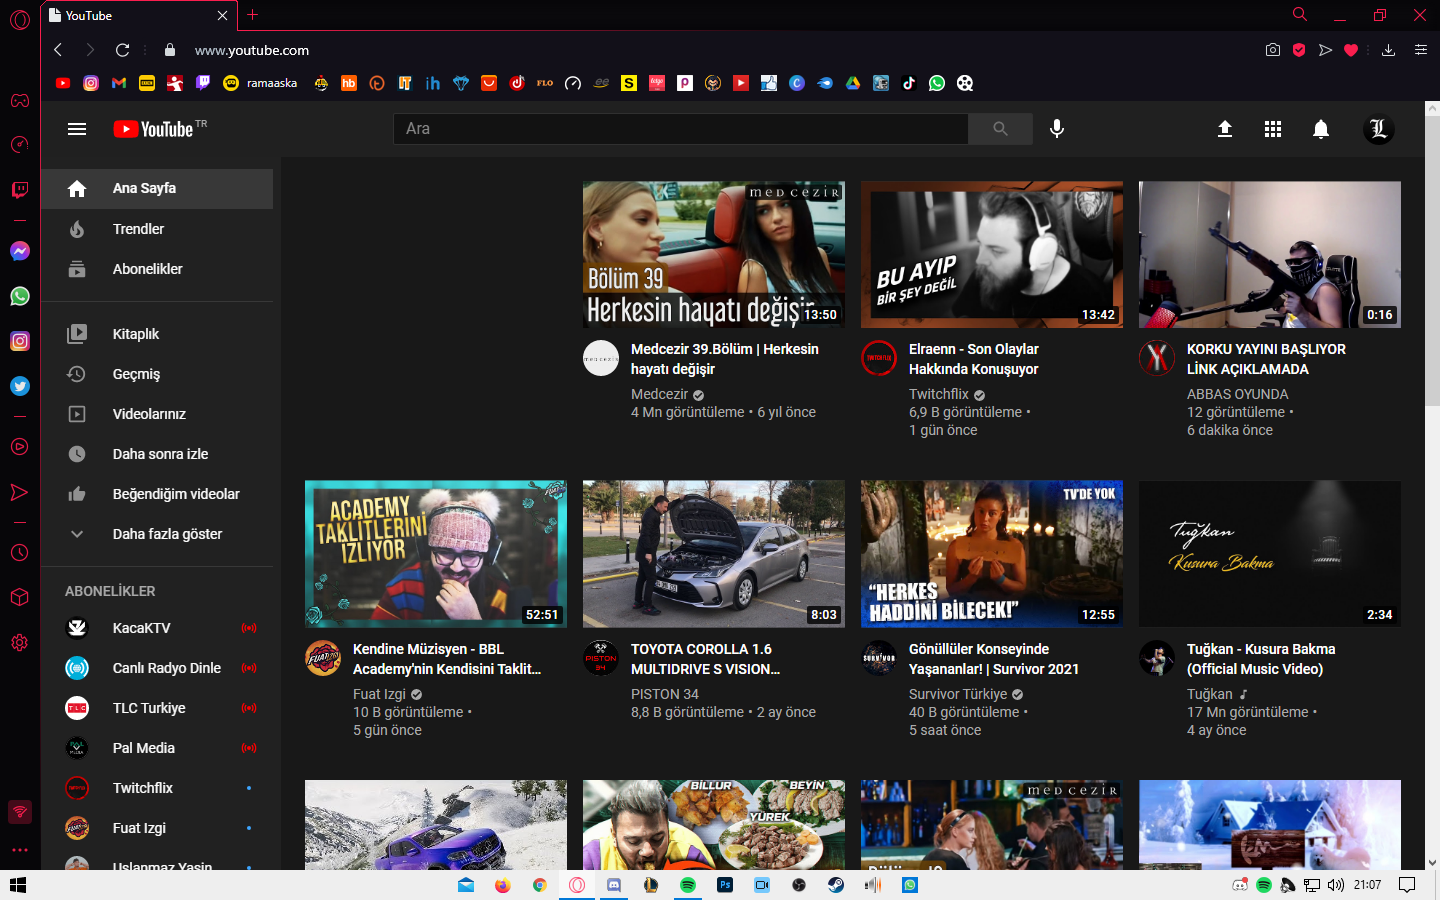The image size is (1440, 900).
Task: Open Fuat Izgi subscription in sidebar
Action: point(157,828)
